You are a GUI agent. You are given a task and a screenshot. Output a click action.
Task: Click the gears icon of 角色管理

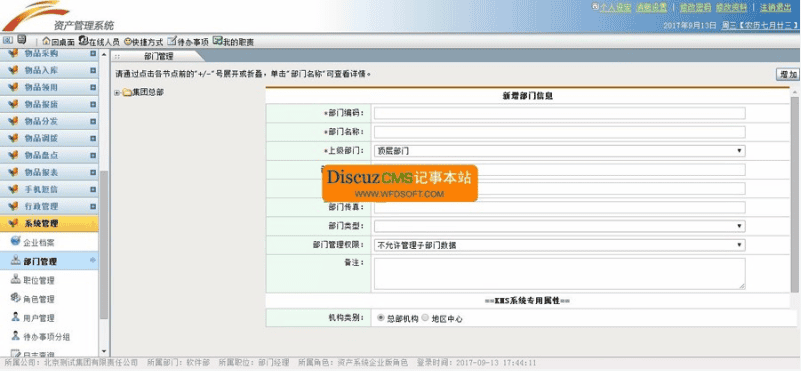point(15,298)
